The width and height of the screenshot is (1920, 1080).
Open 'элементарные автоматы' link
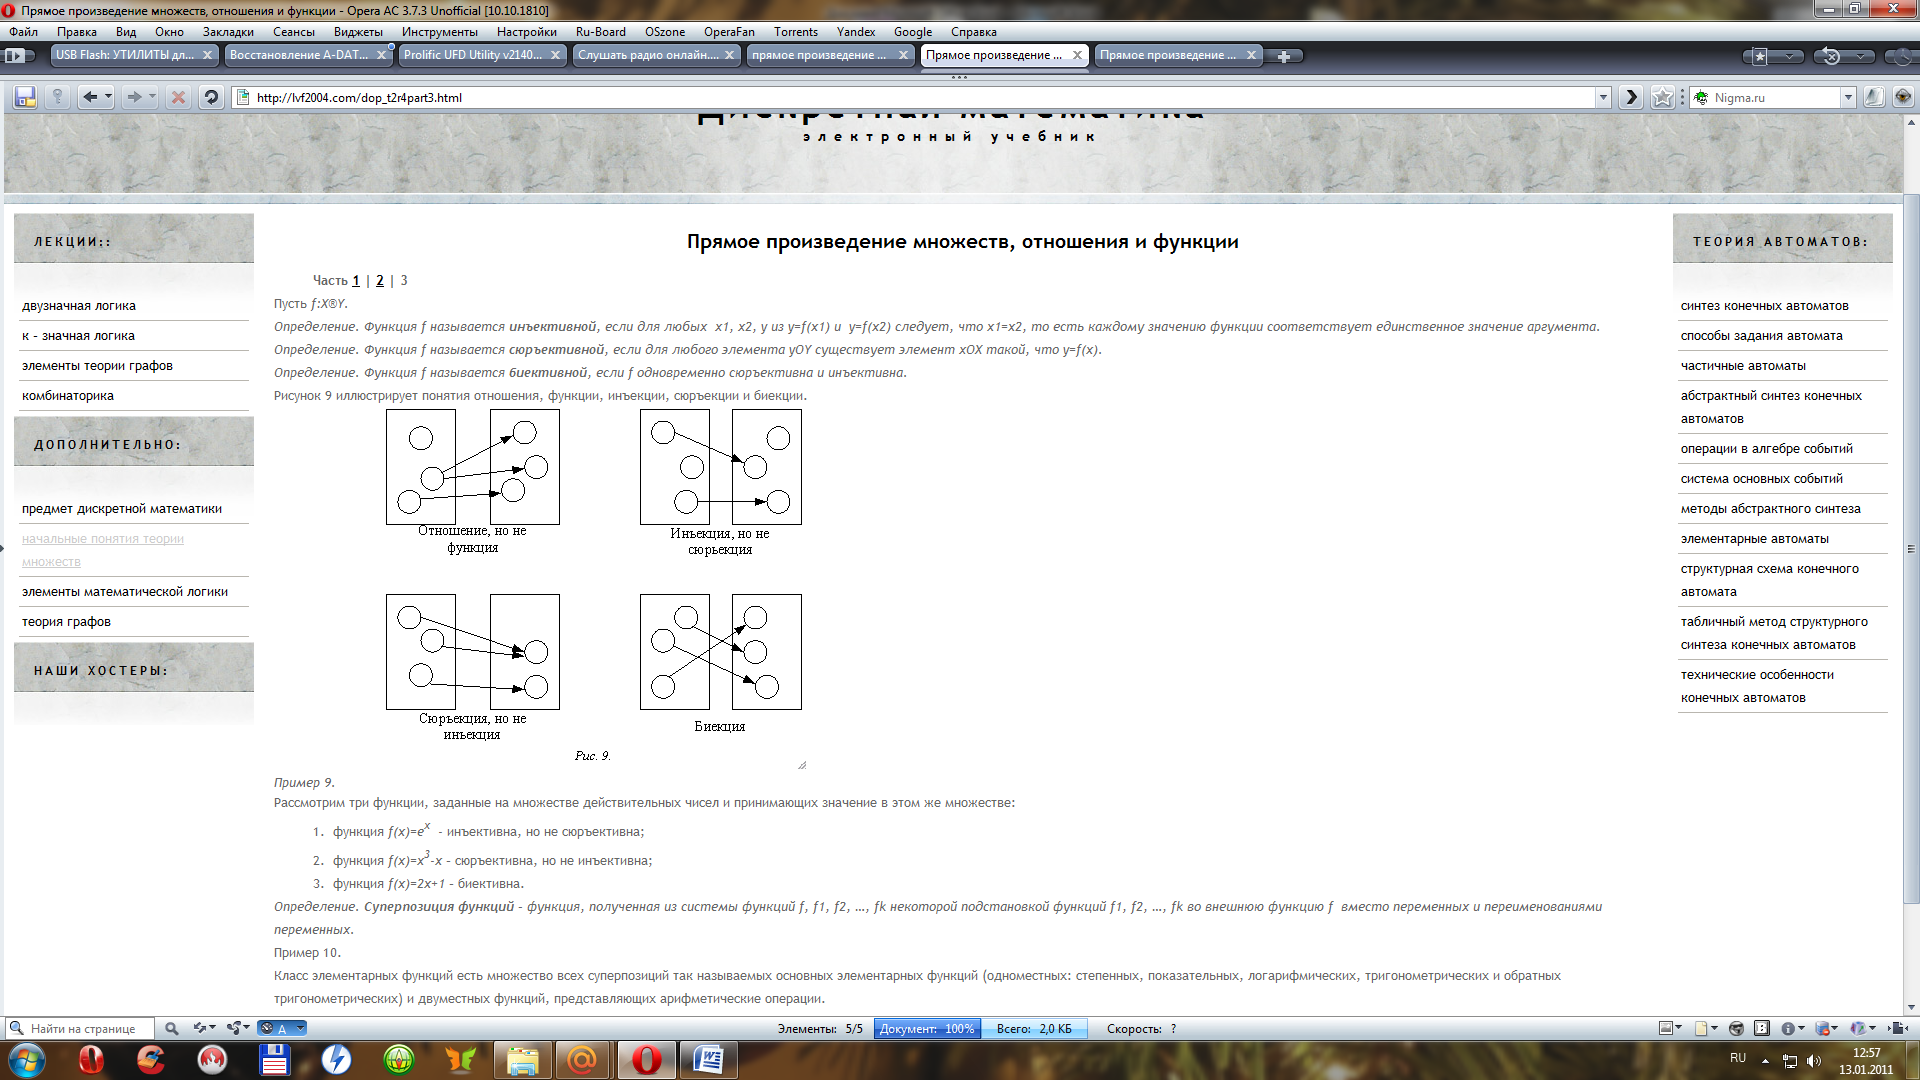tap(1755, 539)
